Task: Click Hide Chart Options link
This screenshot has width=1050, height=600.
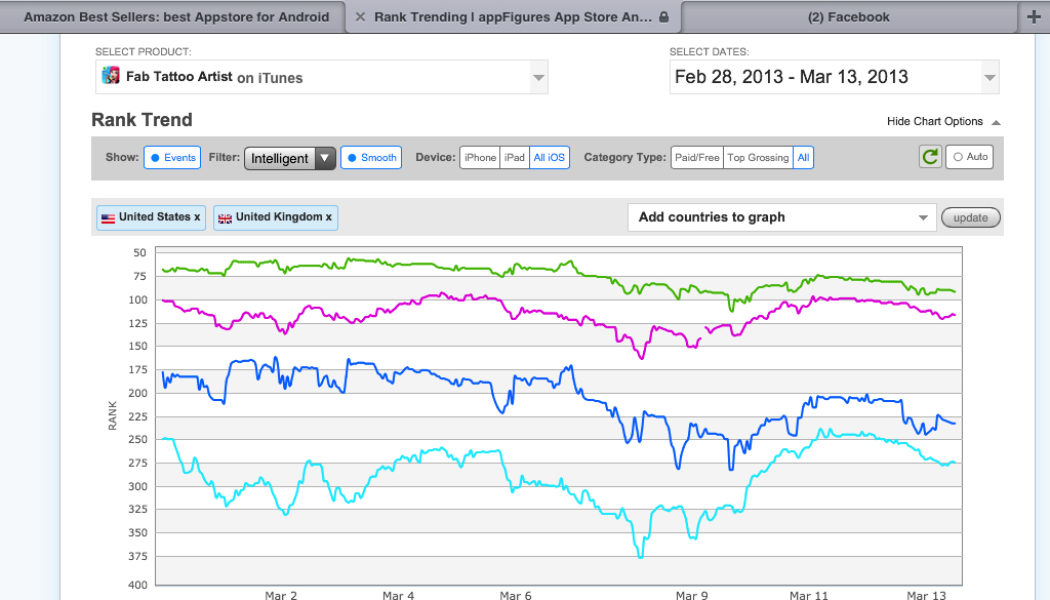Action: coord(935,121)
